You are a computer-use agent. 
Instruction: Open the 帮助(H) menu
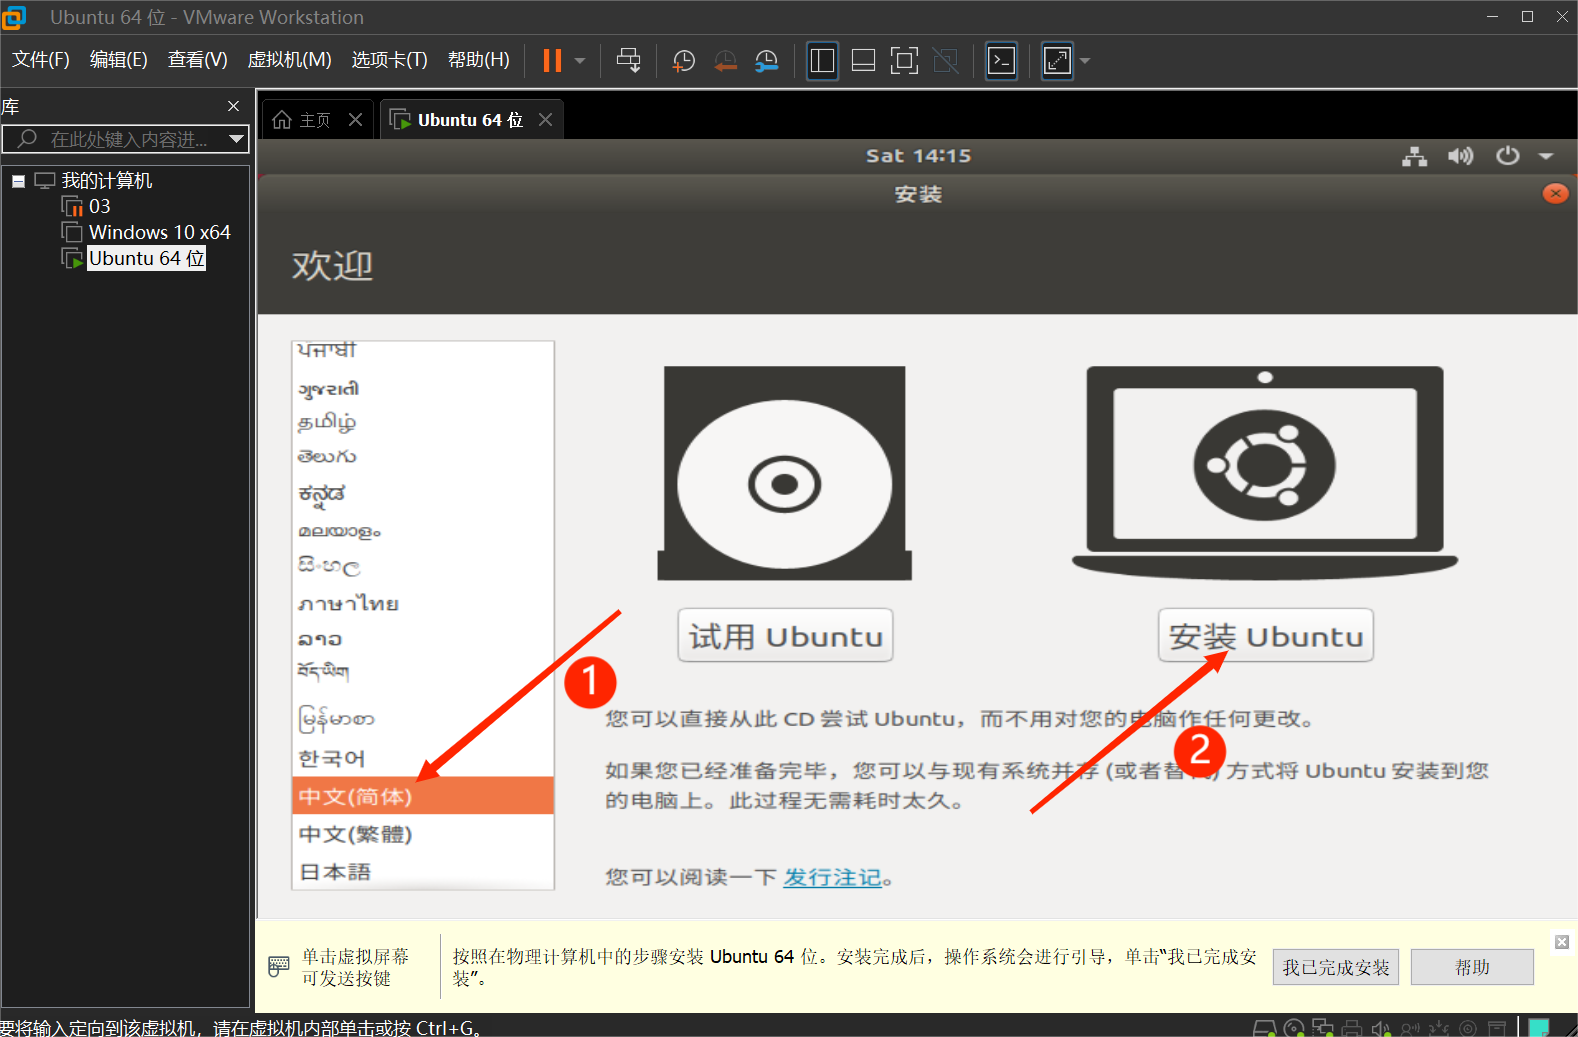pyautogui.click(x=479, y=60)
